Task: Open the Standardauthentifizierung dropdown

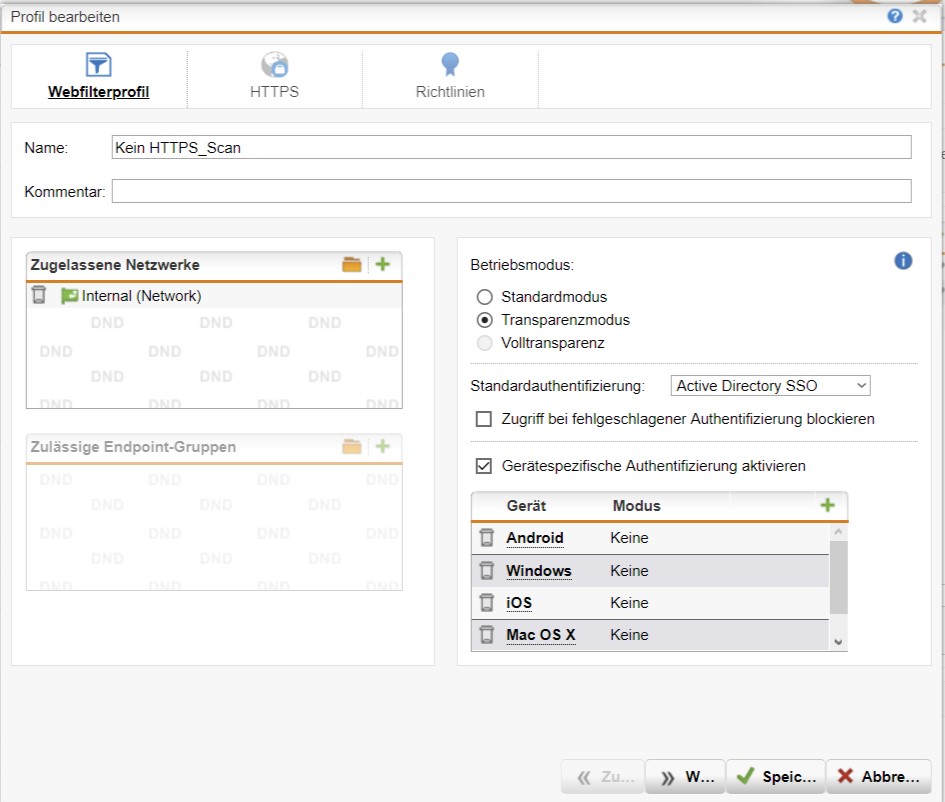Action: [770, 386]
